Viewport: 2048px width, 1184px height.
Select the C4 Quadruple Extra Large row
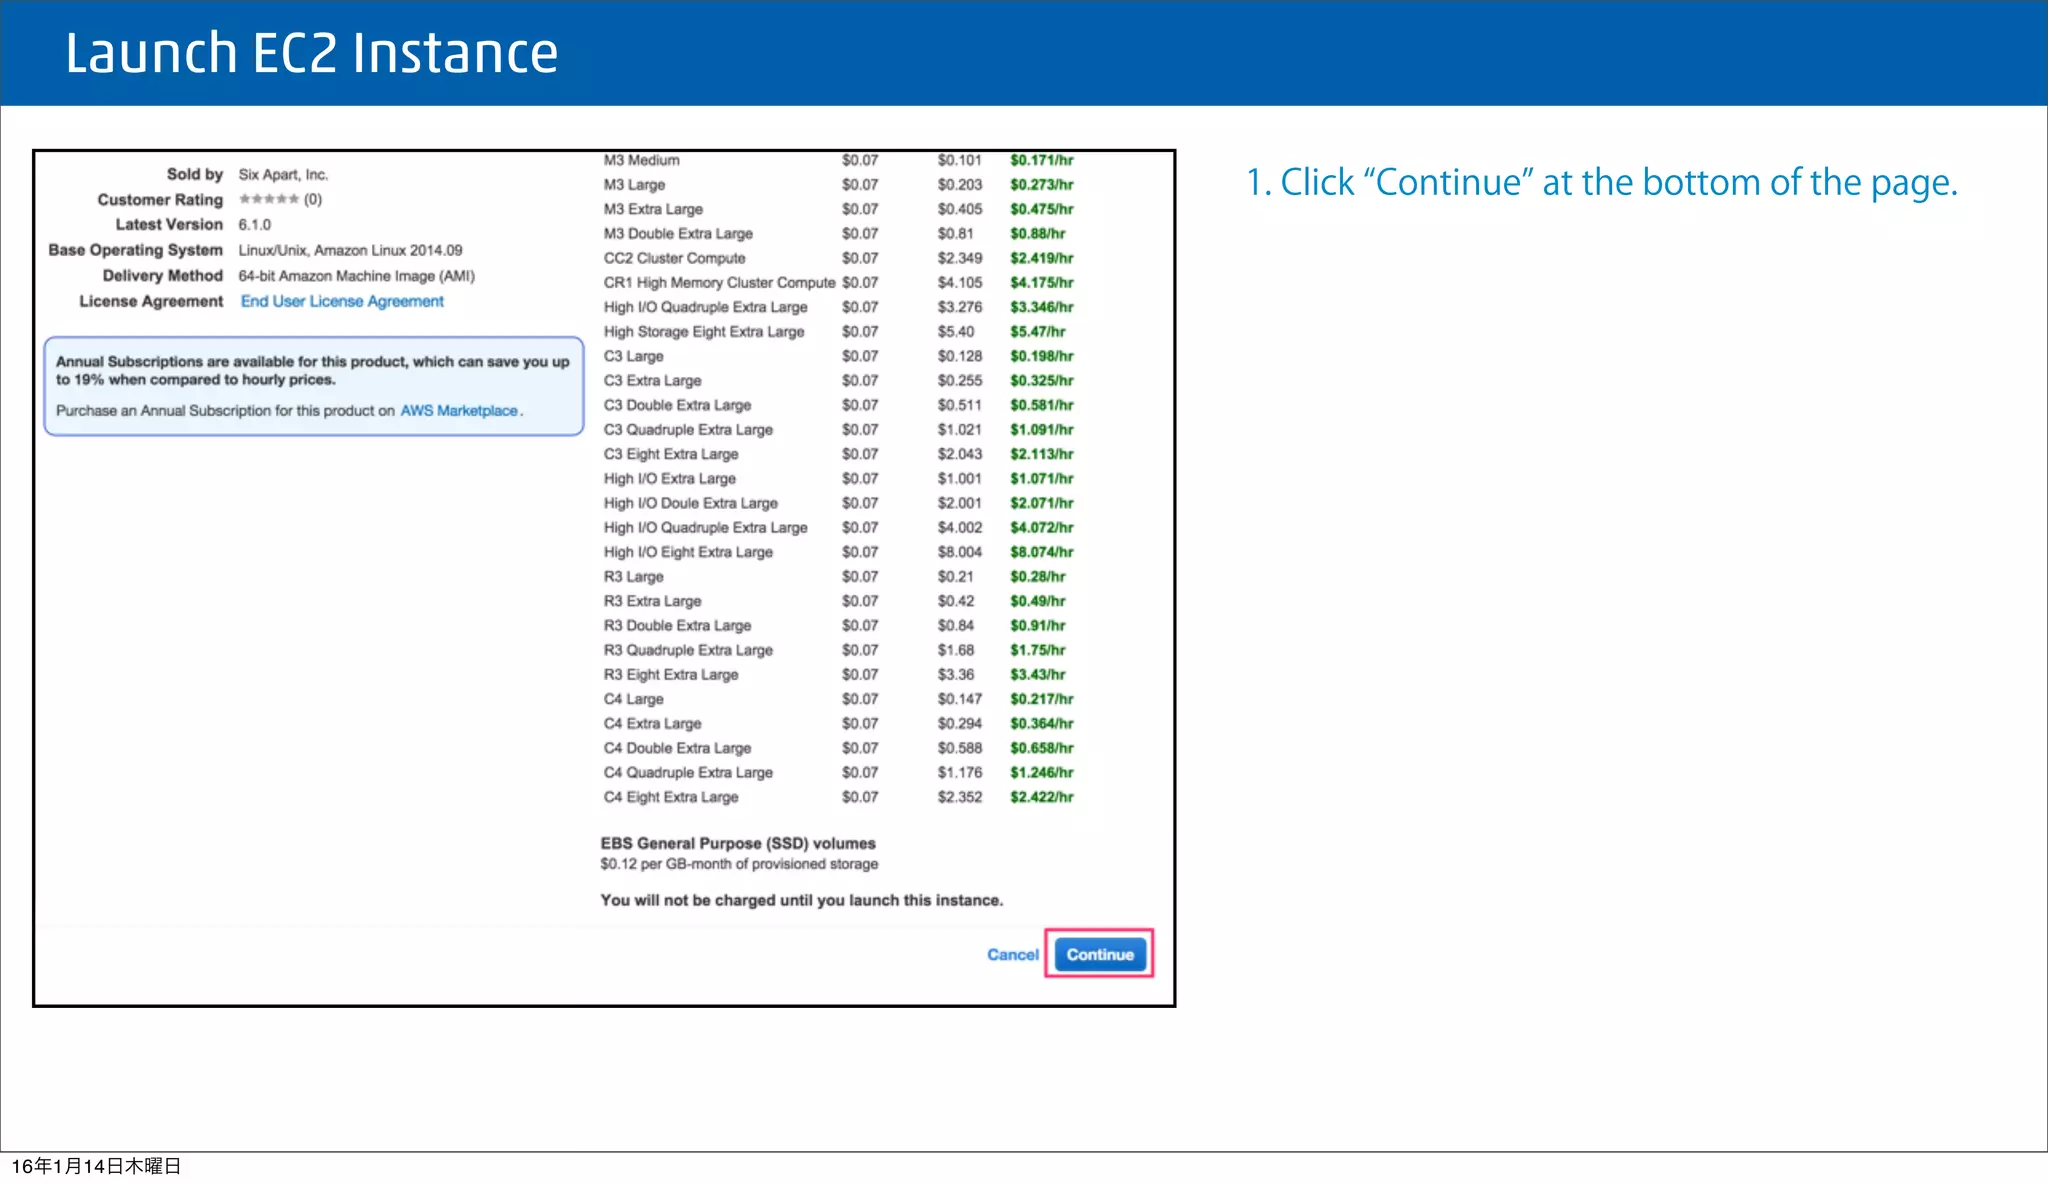[x=838, y=773]
